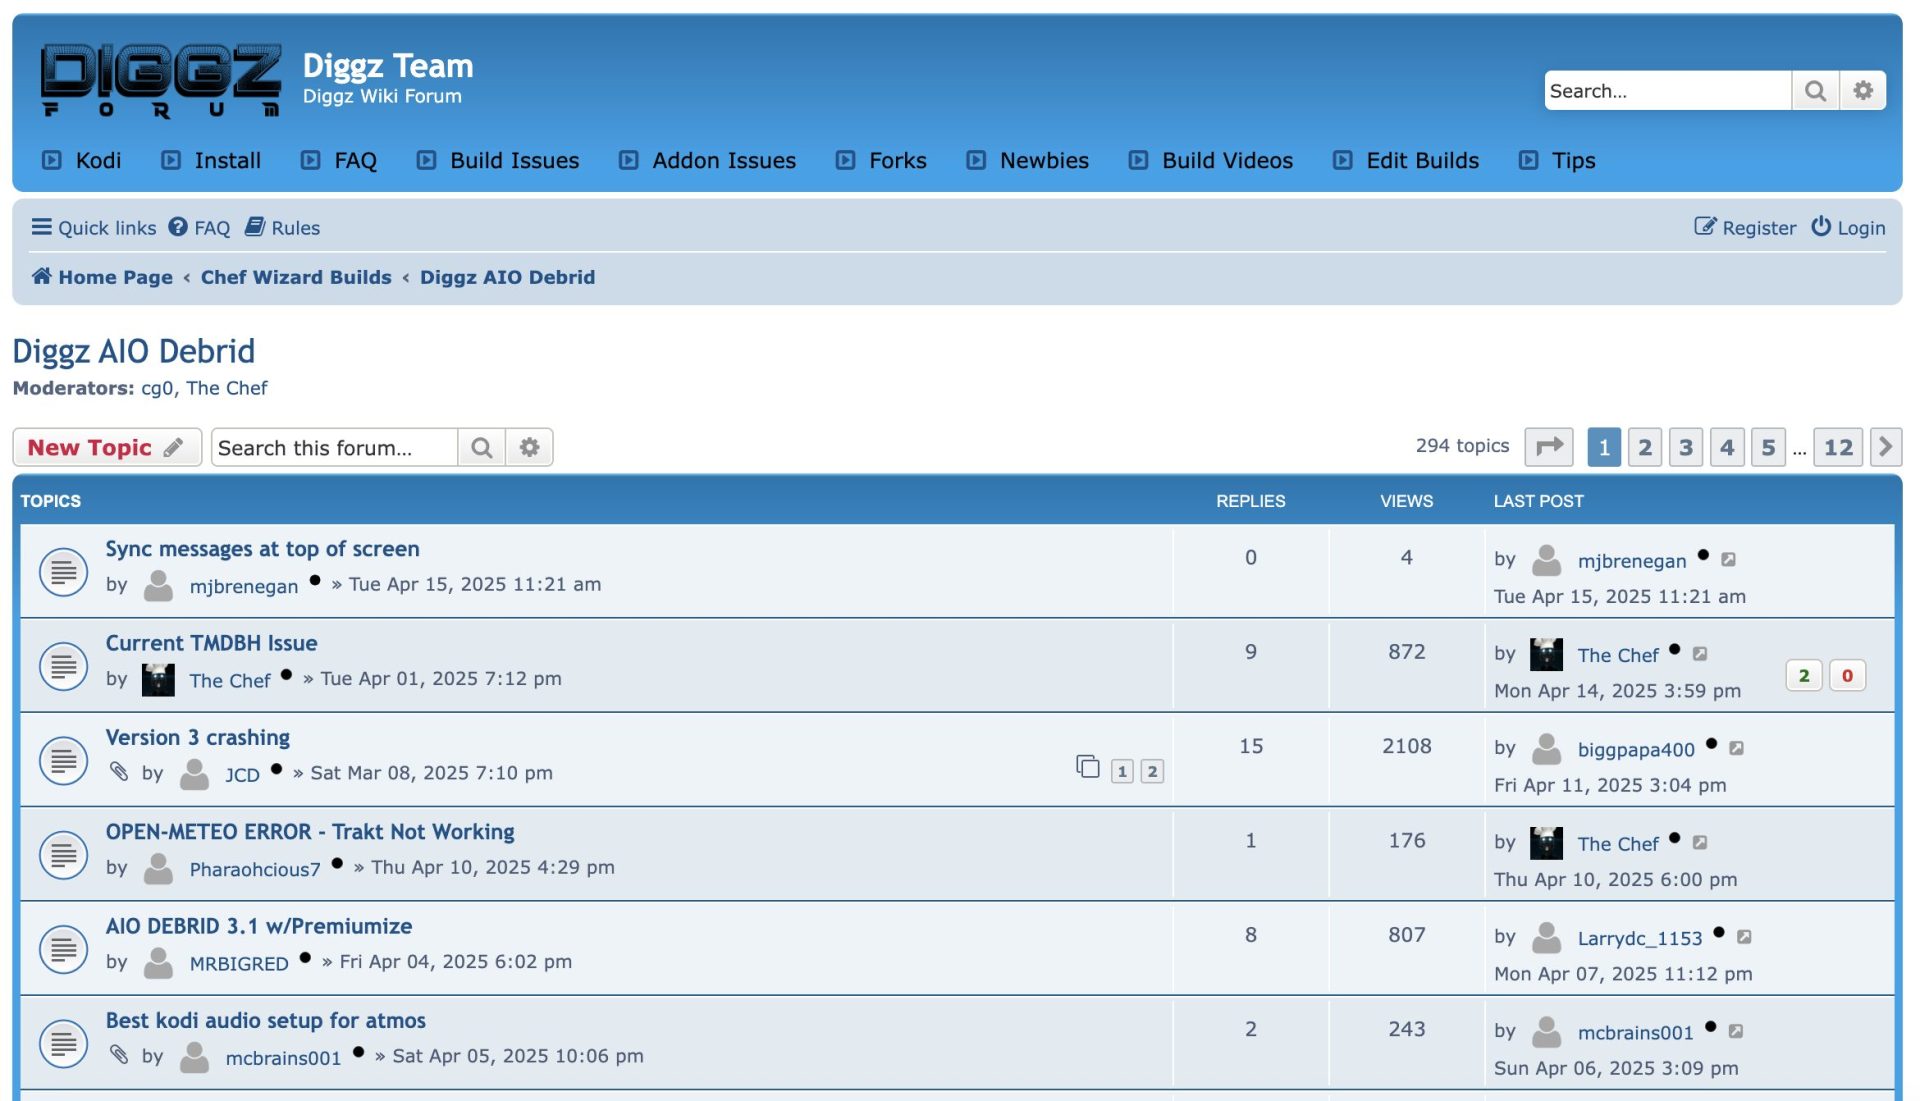
Task: Open MRBIGRED user profile
Action: tap(239, 963)
